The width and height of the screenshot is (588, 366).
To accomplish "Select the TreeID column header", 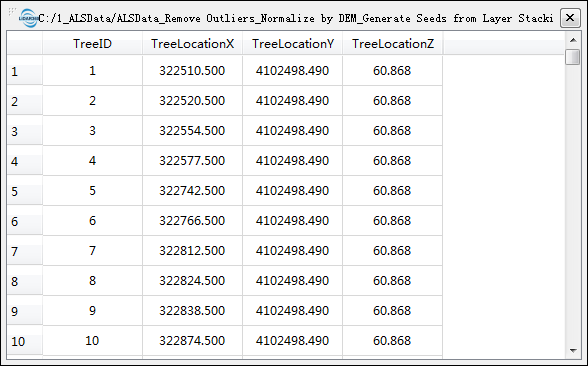I will point(92,44).
